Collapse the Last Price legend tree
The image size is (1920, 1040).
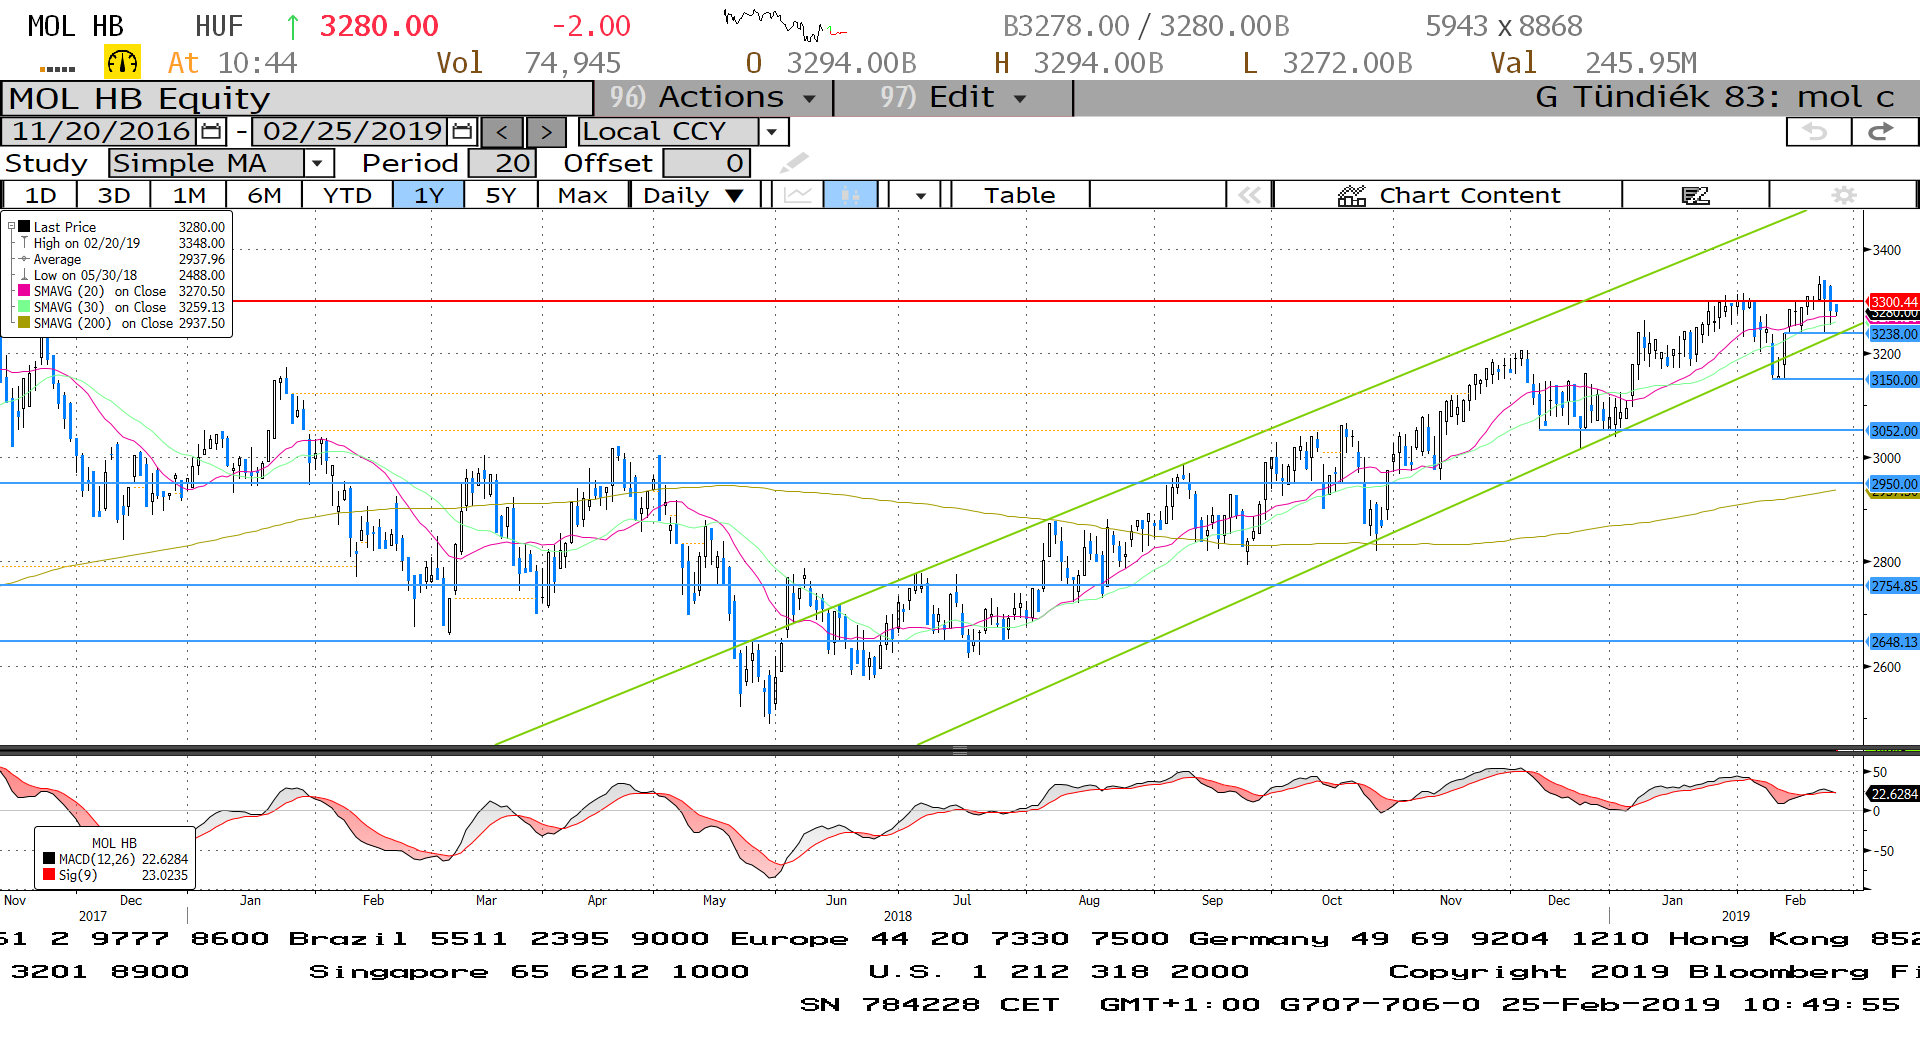click(x=11, y=227)
